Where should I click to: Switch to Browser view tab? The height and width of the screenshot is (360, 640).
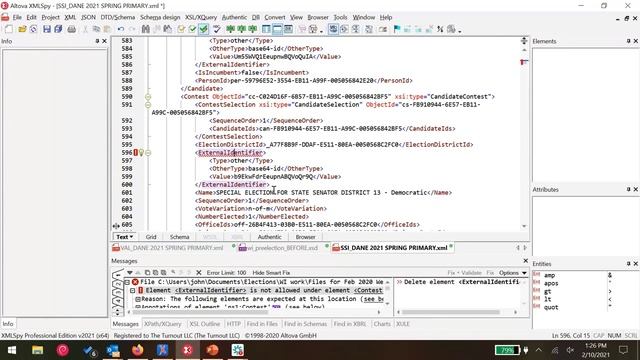tap(305, 237)
